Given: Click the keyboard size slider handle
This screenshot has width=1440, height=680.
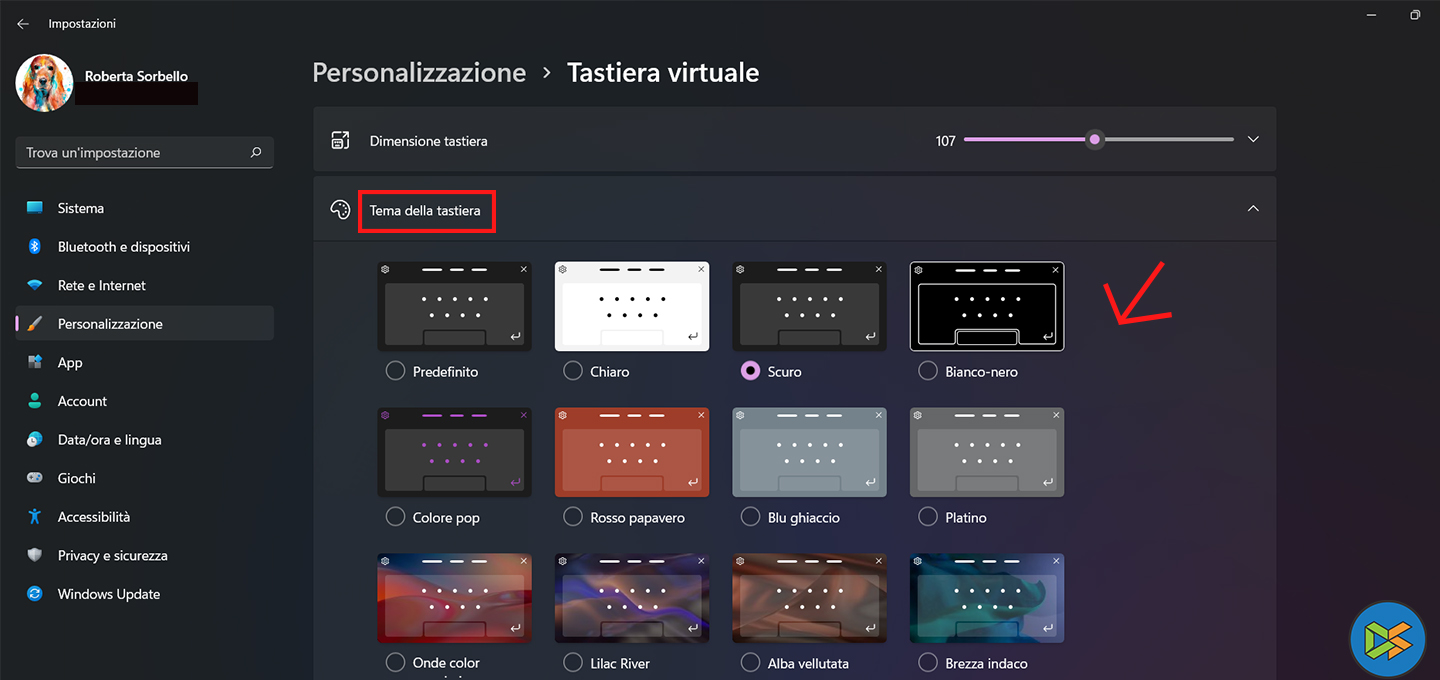Looking at the screenshot, I should click(x=1095, y=140).
